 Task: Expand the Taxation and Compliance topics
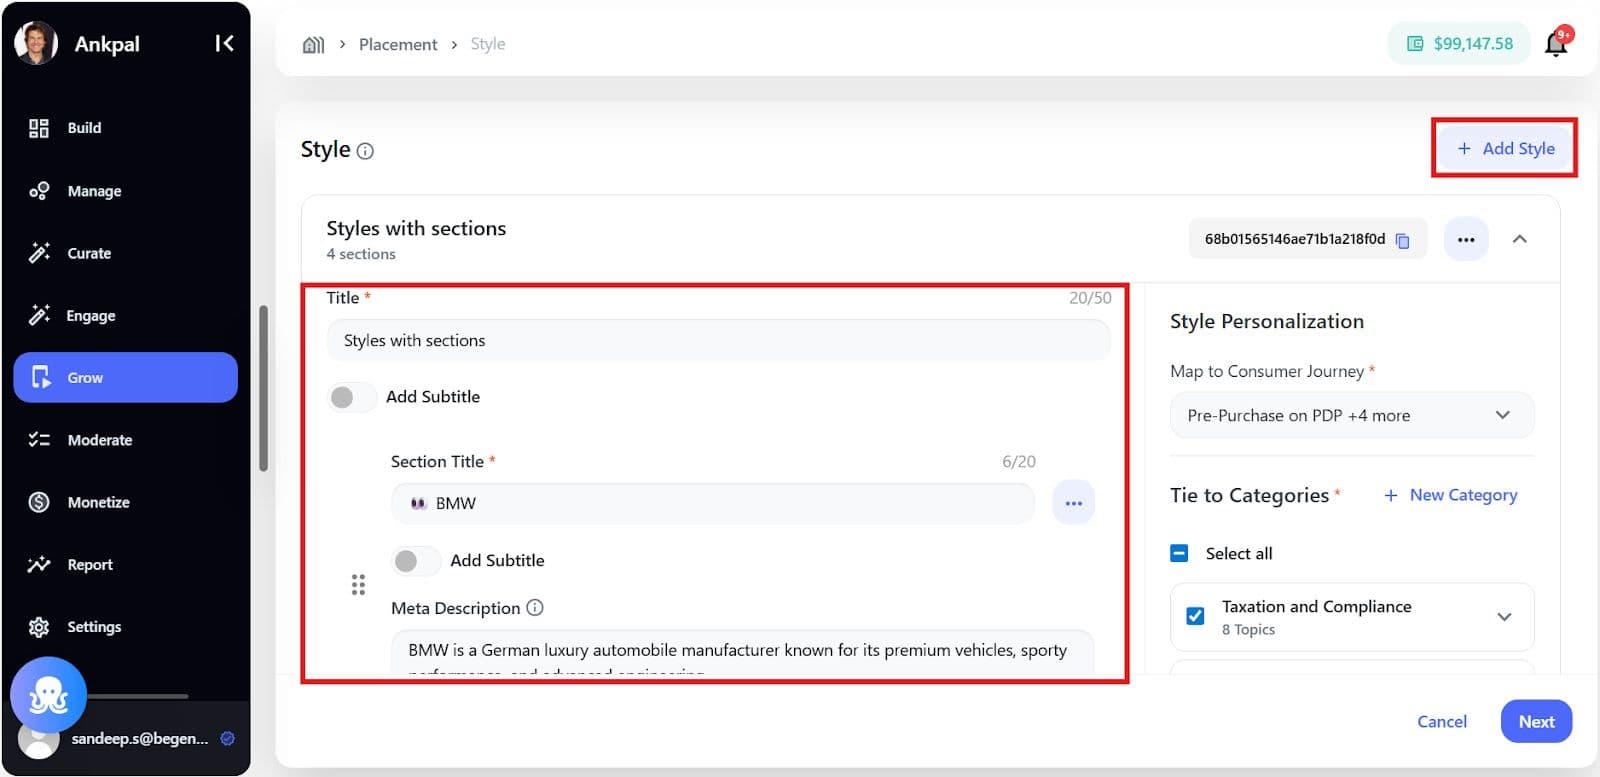click(x=1503, y=617)
